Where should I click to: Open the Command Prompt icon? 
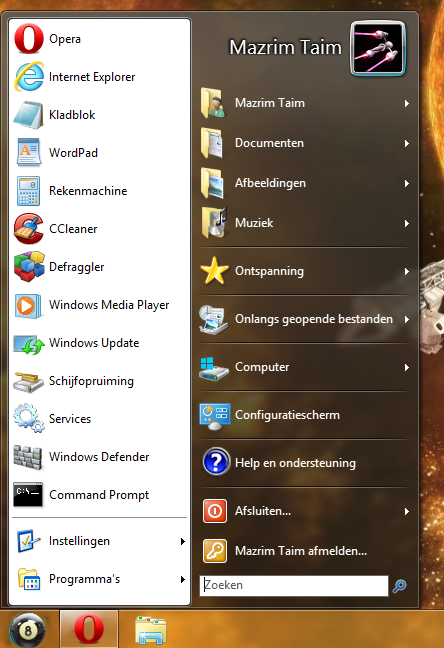tap(28, 494)
